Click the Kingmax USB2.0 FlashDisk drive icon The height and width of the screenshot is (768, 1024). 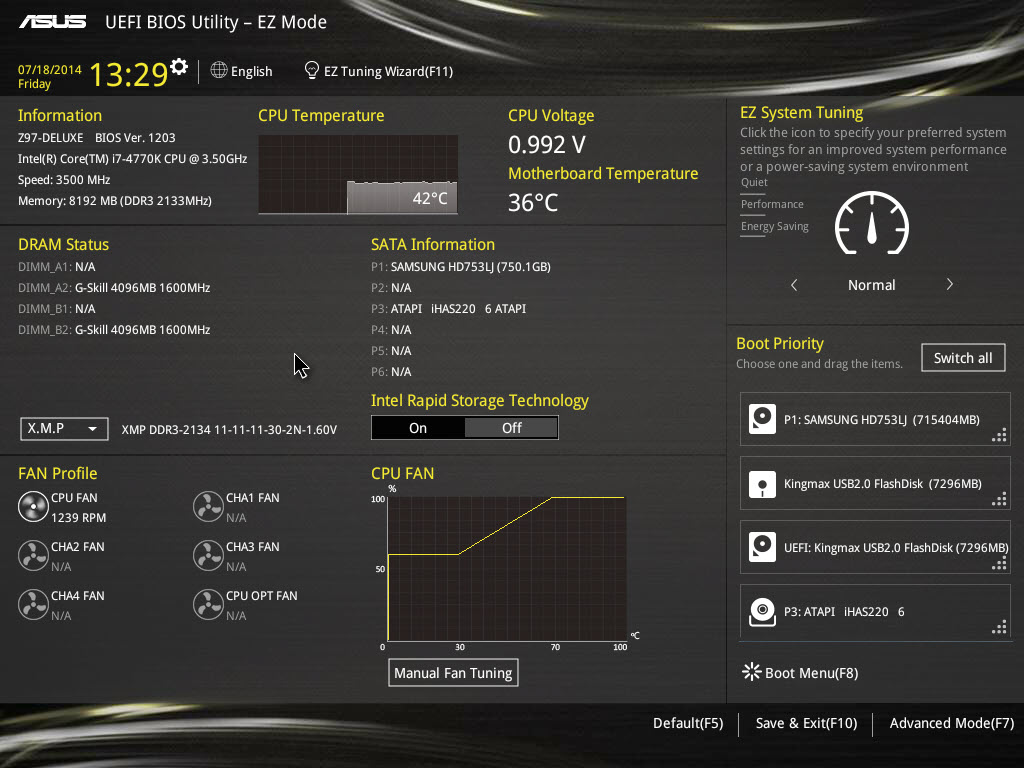(x=762, y=484)
